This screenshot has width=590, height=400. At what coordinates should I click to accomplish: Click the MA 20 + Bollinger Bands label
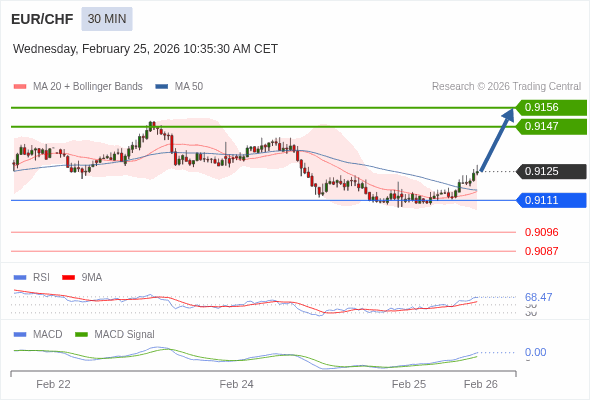tap(88, 87)
